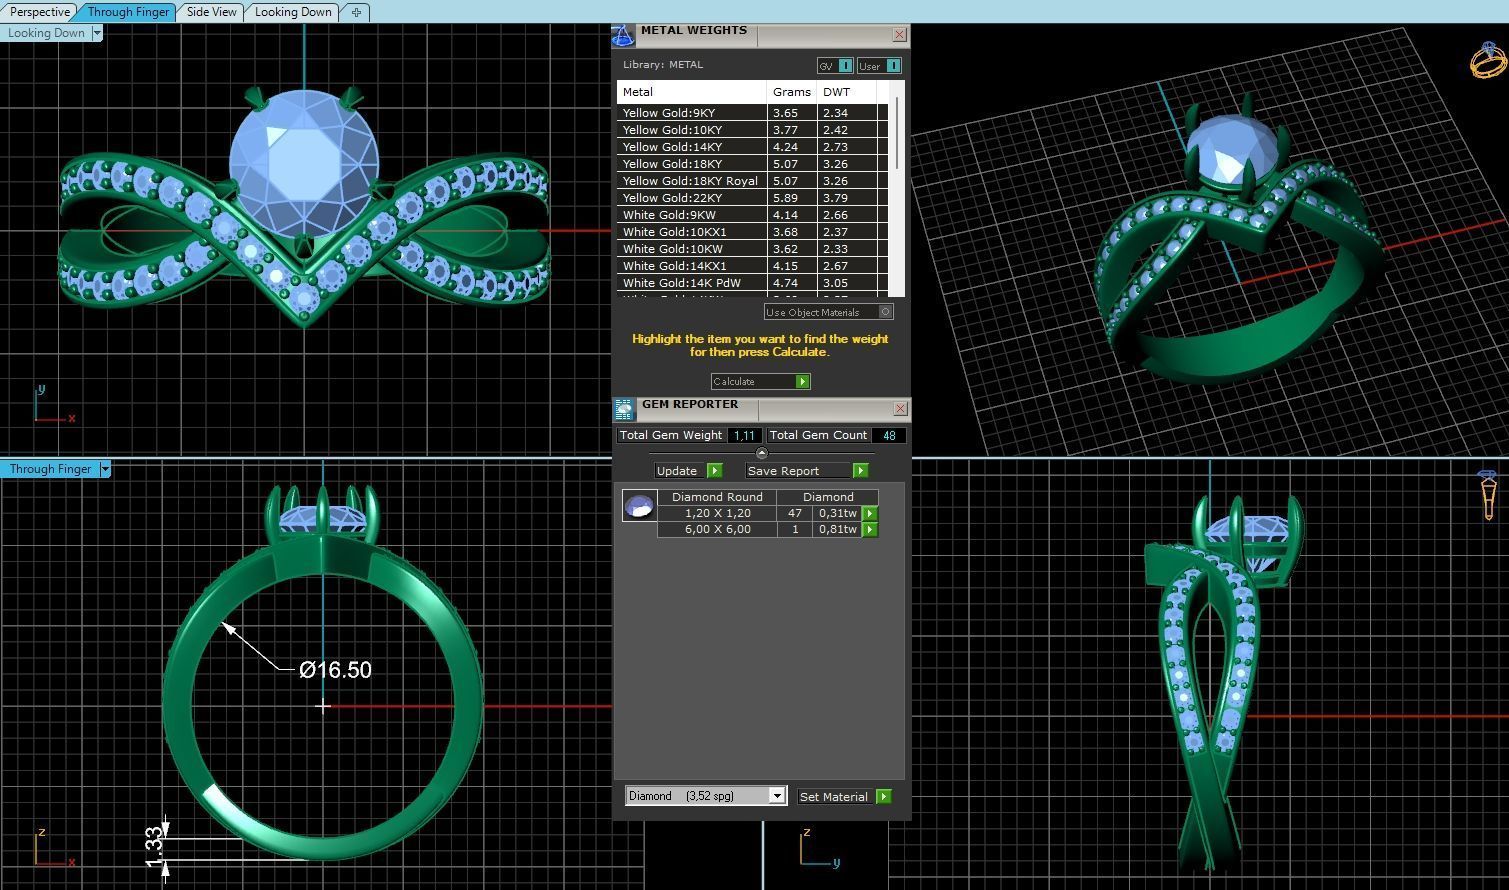1509x890 pixels.
Task: Open the Looking Down viewport dropdown
Action: pos(97,33)
